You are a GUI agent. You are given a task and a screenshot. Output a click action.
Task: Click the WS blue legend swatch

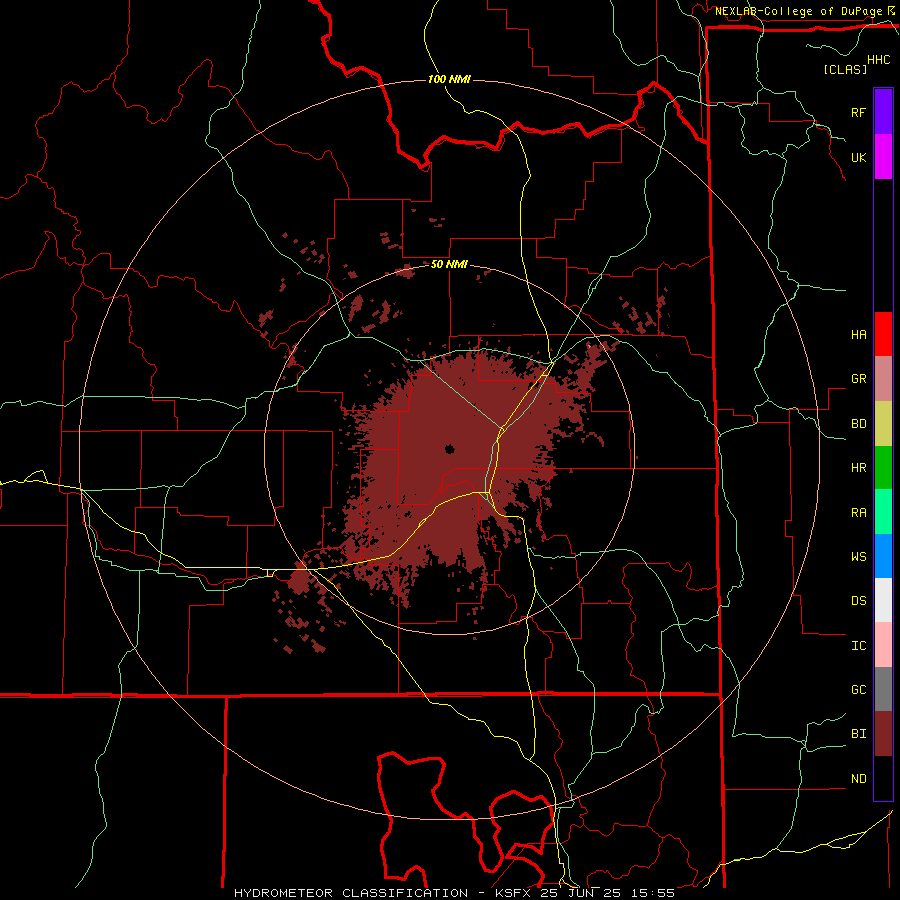(x=883, y=556)
